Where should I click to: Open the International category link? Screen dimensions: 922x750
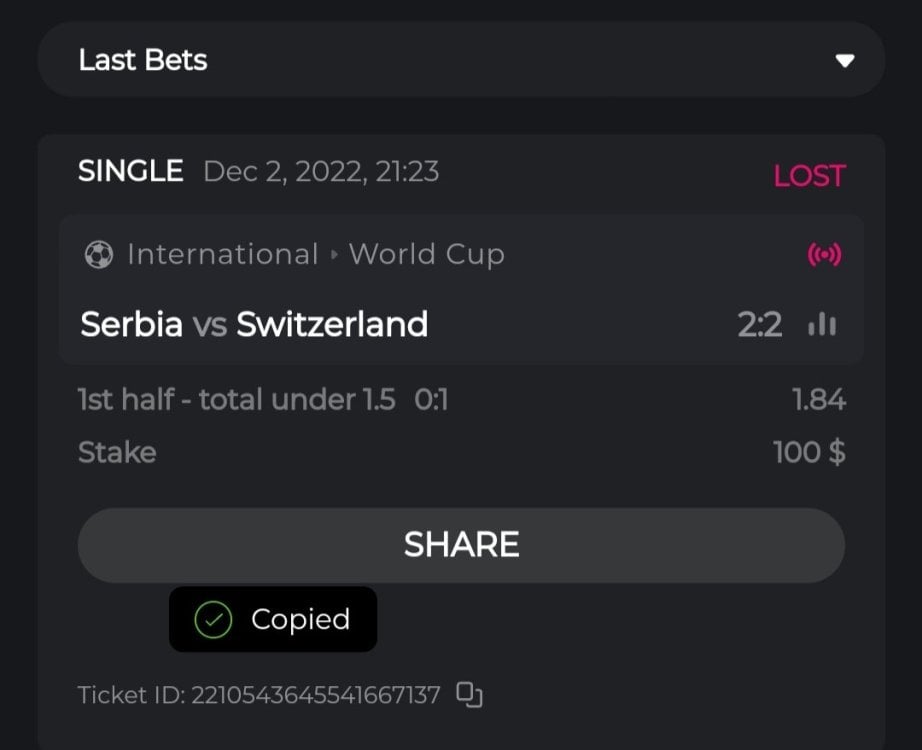point(222,255)
